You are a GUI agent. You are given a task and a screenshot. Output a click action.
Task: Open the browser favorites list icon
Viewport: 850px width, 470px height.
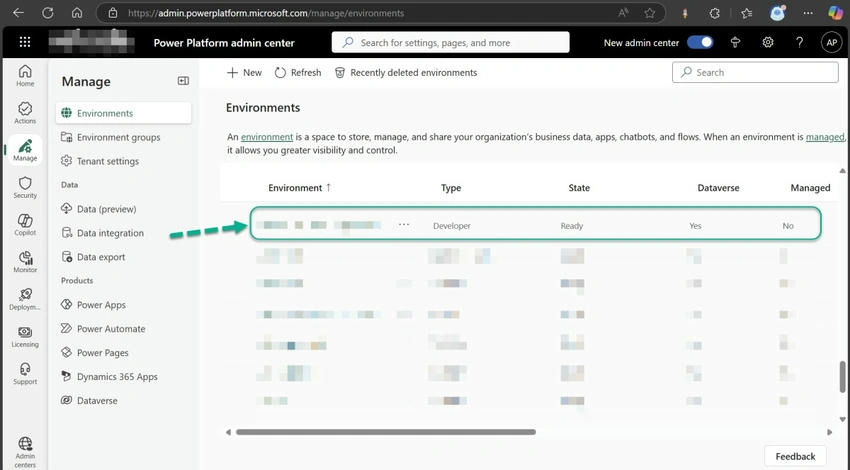tap(746, 14)
